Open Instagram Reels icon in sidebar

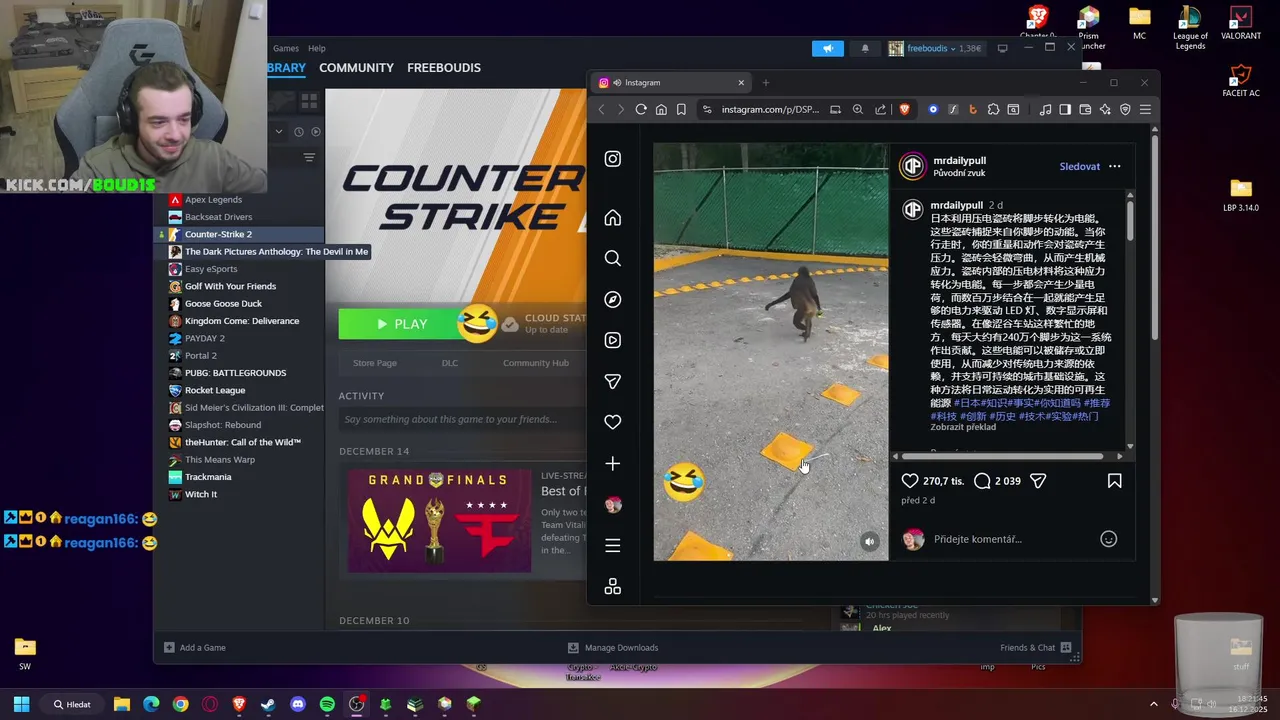pos(613,340)
